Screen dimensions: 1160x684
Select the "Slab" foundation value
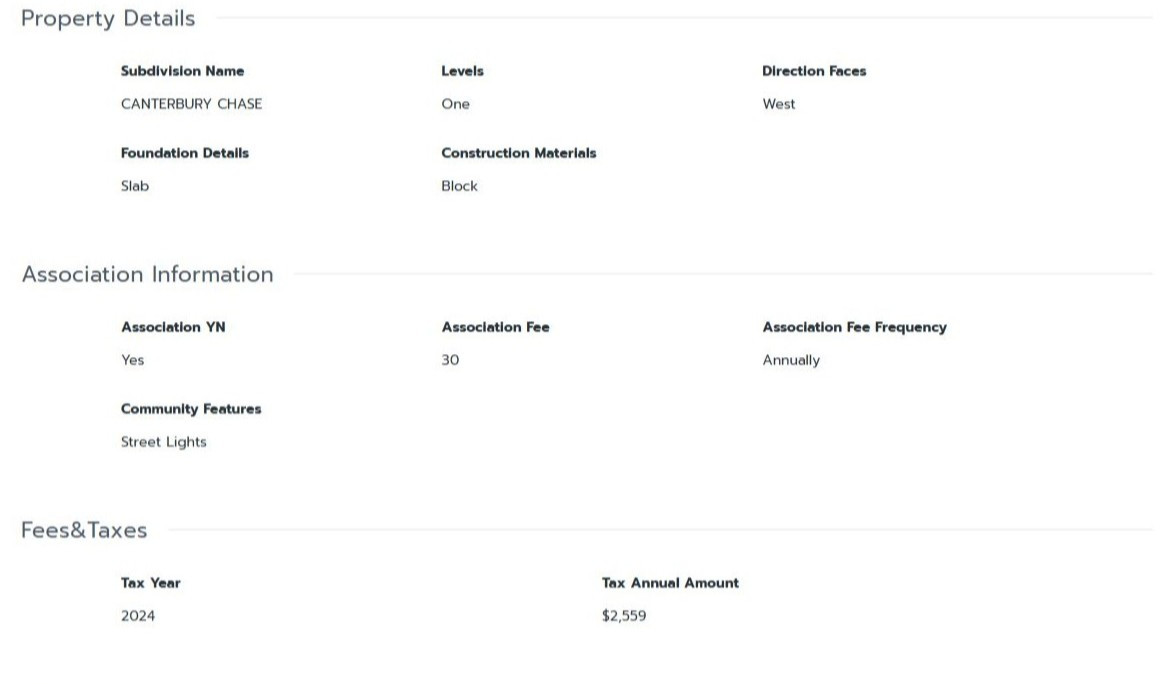[x=135, y=186]
